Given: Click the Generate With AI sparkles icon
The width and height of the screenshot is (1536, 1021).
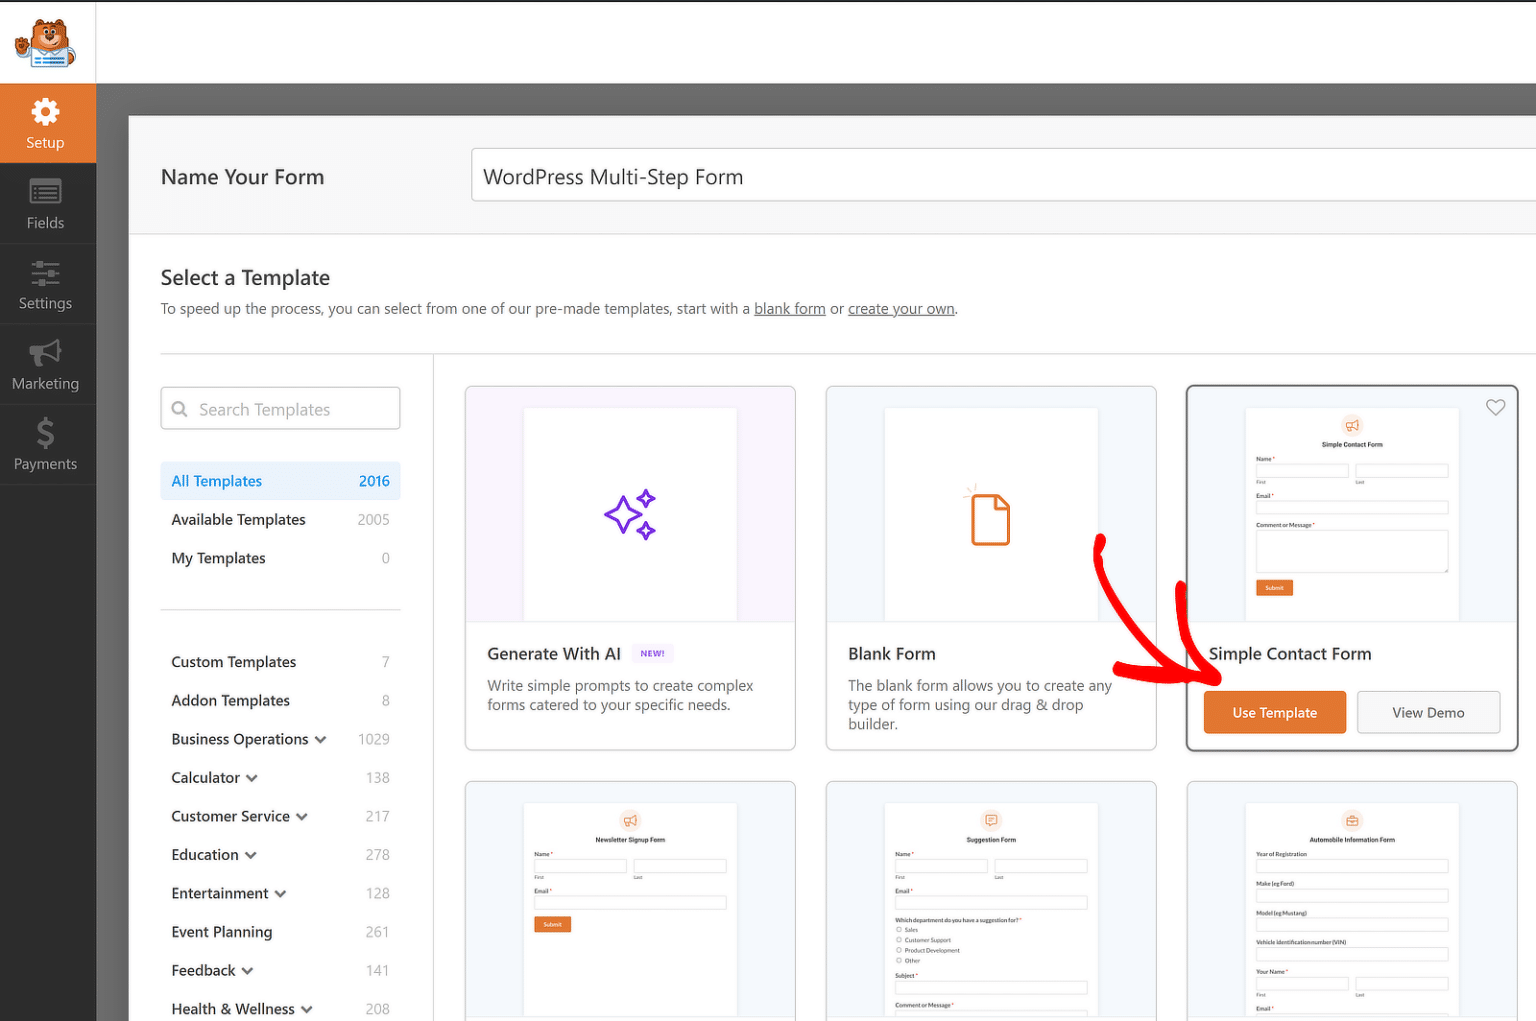Looking at the screenshot, I should (629, 514).
